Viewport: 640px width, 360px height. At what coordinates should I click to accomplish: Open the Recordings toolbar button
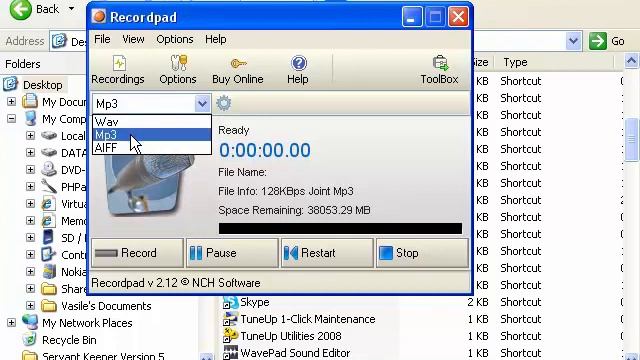click(118, 70)
